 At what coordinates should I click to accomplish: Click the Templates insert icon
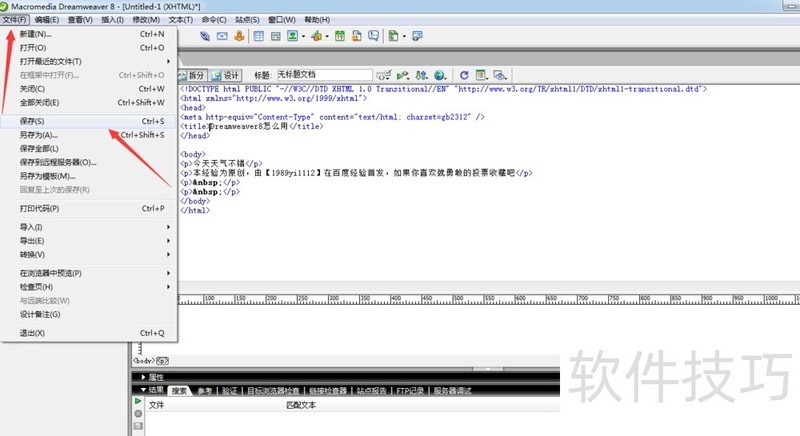(393, 36)
